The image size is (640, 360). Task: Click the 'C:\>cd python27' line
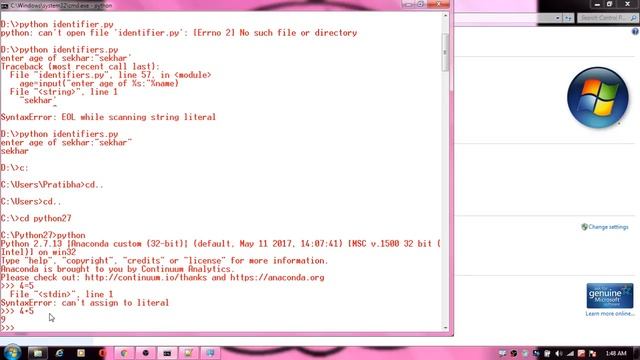36,218
